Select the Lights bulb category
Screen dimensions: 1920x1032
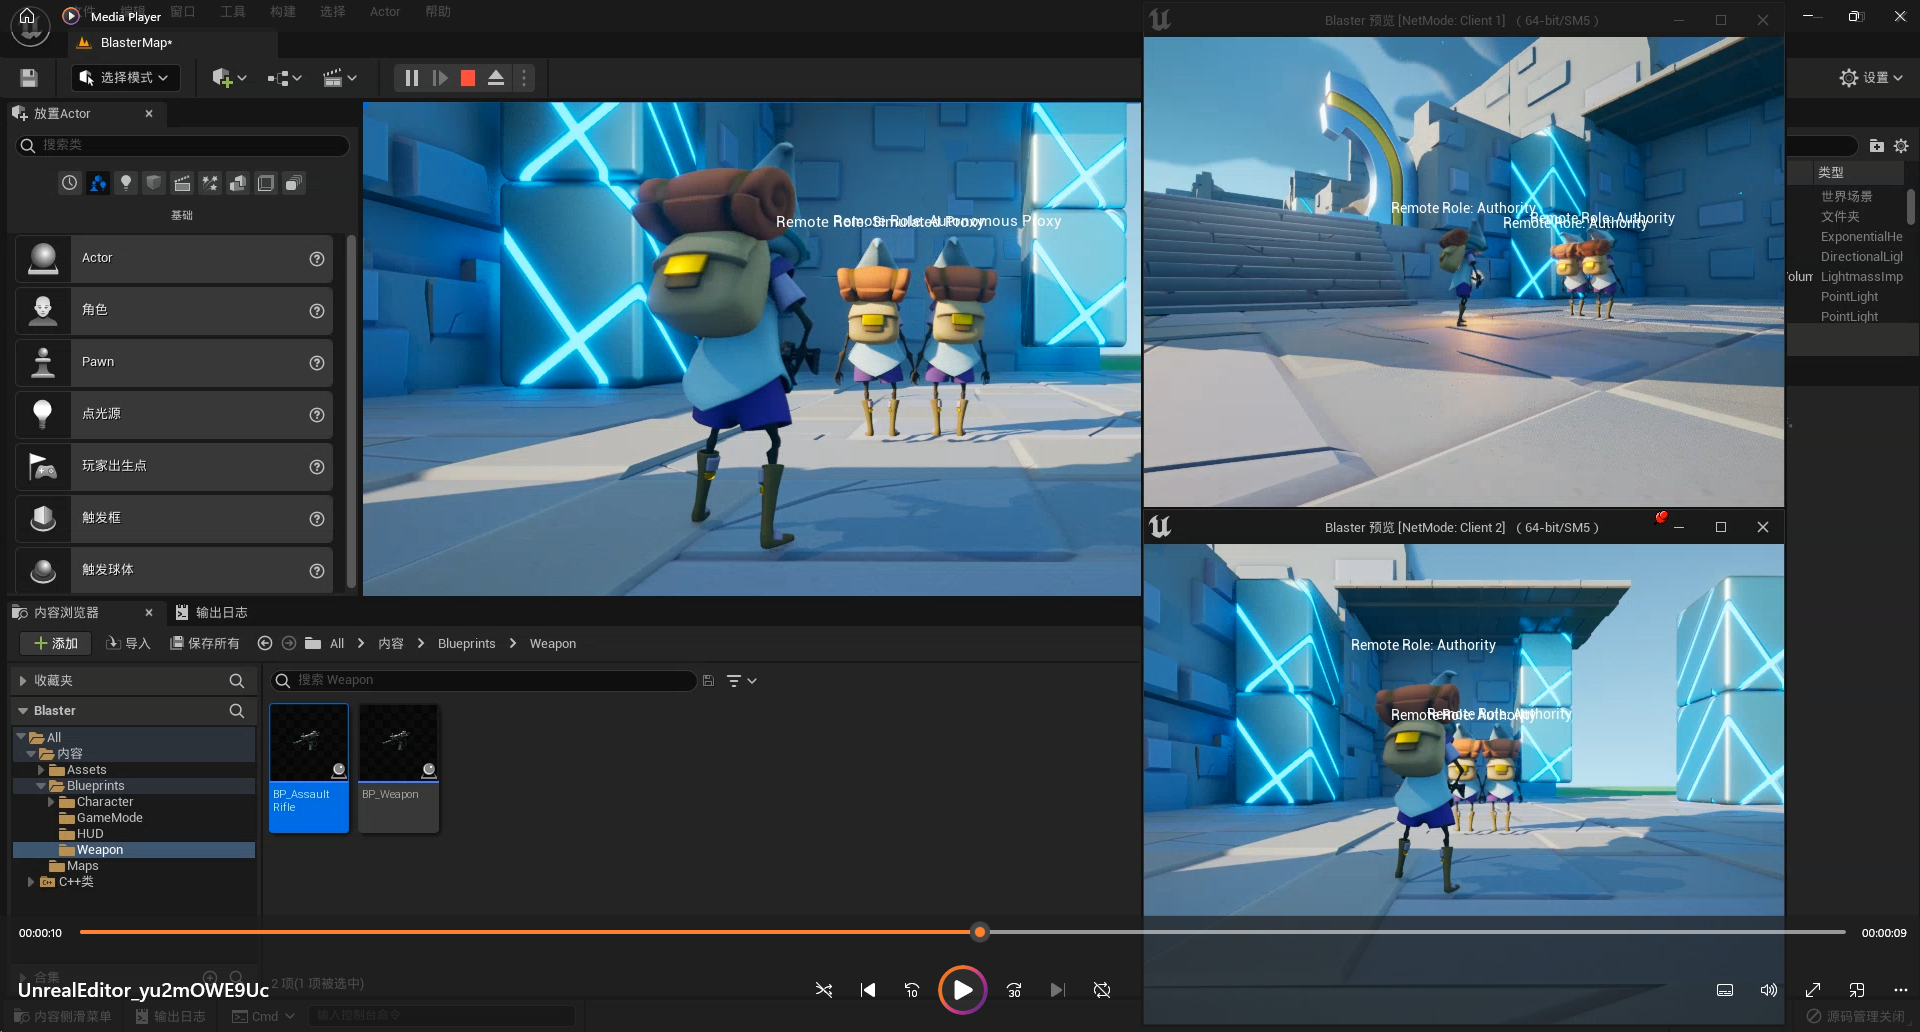click(x=126, y=183)
